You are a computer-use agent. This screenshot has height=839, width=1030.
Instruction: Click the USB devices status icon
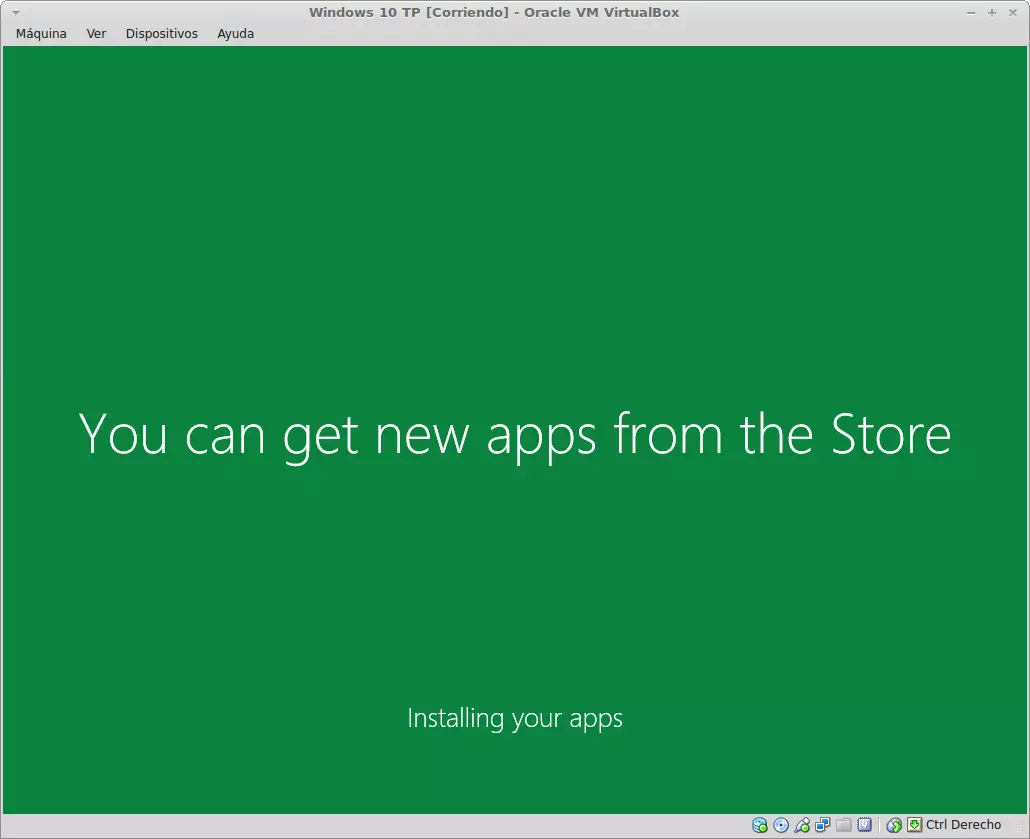point(802,825)
